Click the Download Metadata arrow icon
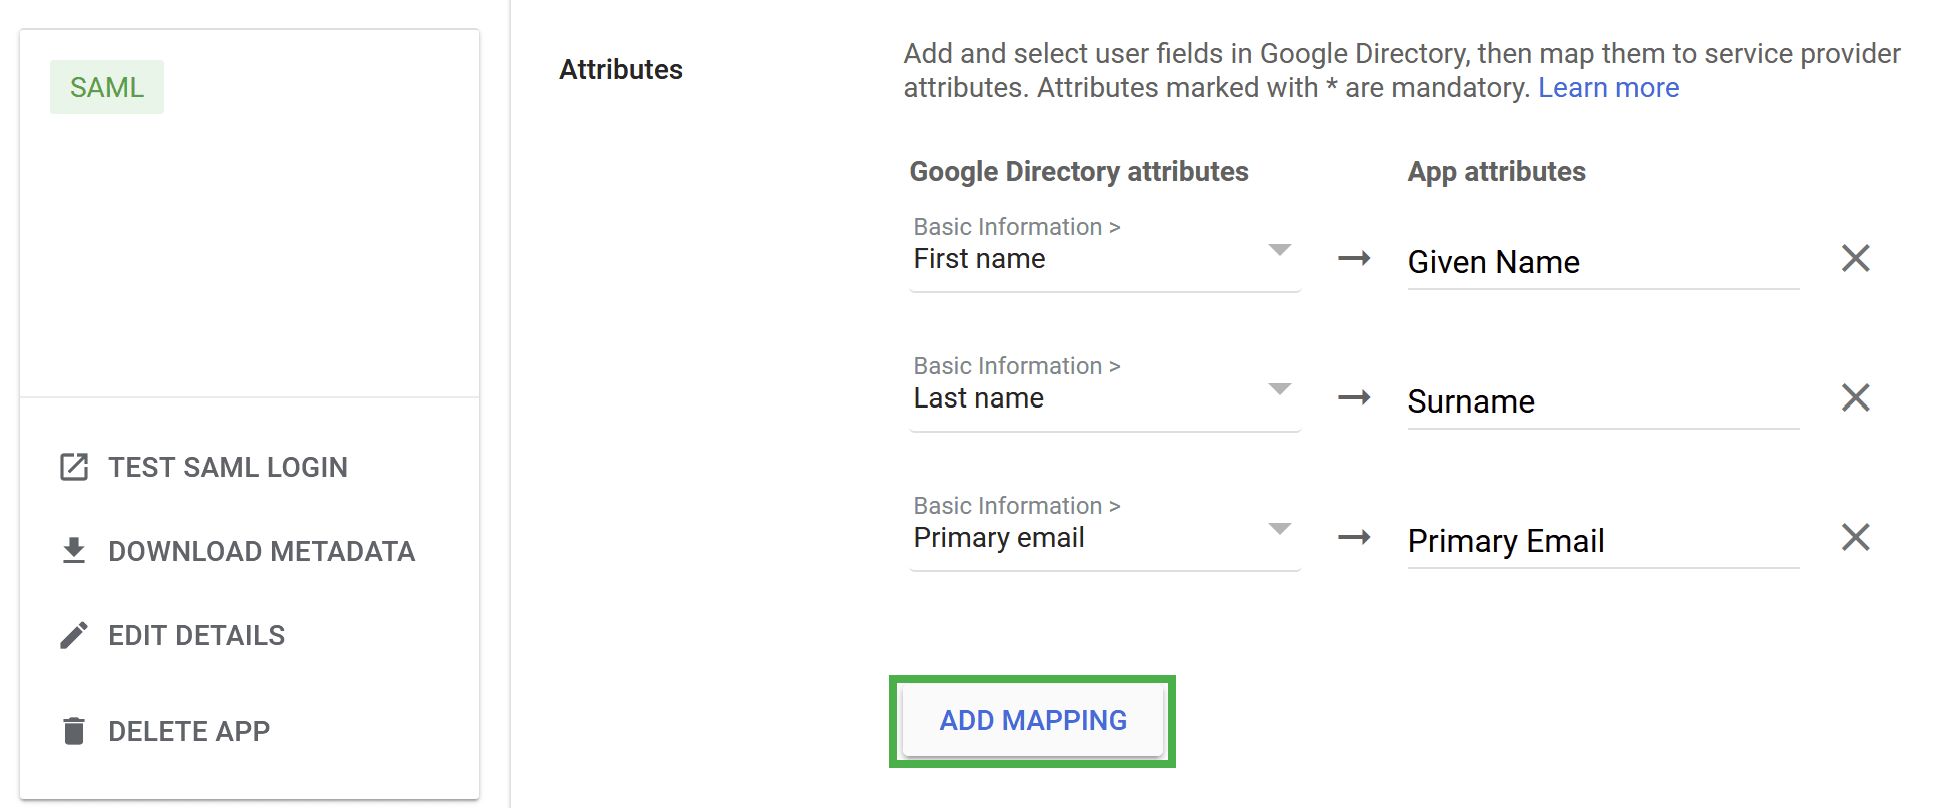1950x808 pixels. click(74, 551)
